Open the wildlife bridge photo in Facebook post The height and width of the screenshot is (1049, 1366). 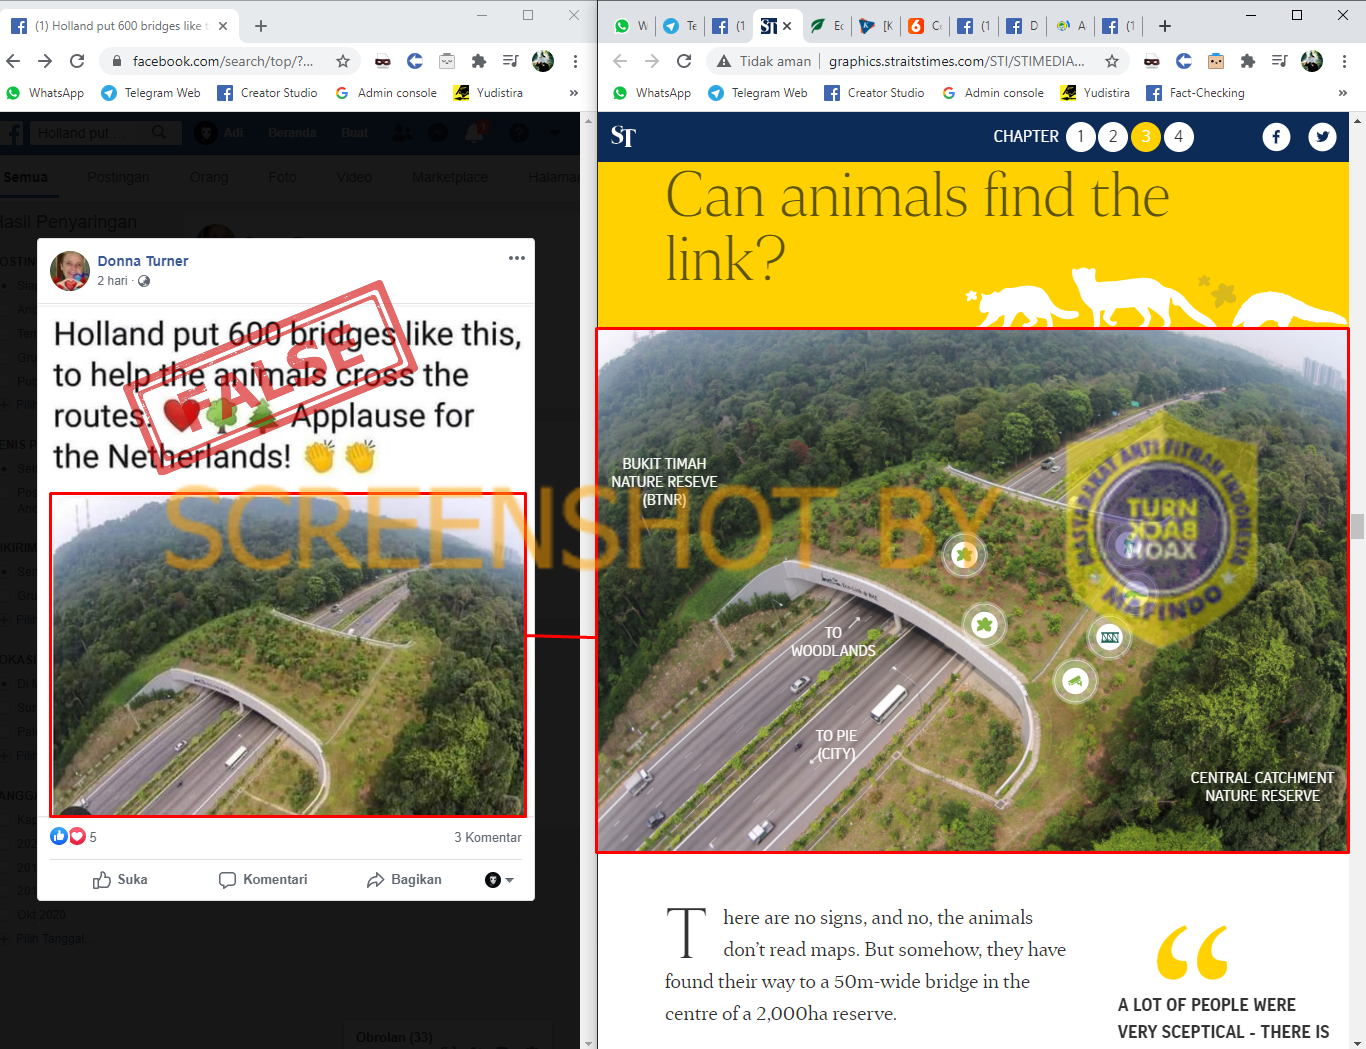(x=288, y=655)
